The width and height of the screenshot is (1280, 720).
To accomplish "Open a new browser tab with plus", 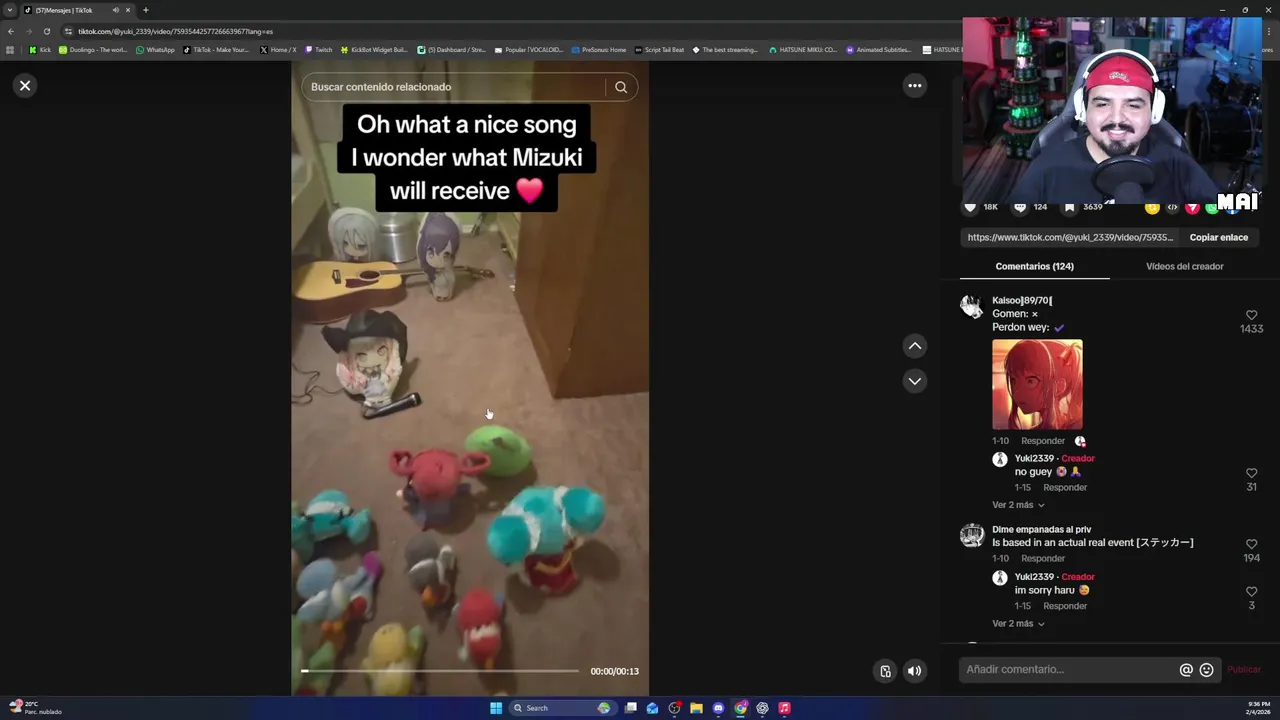I will [145, 10].
